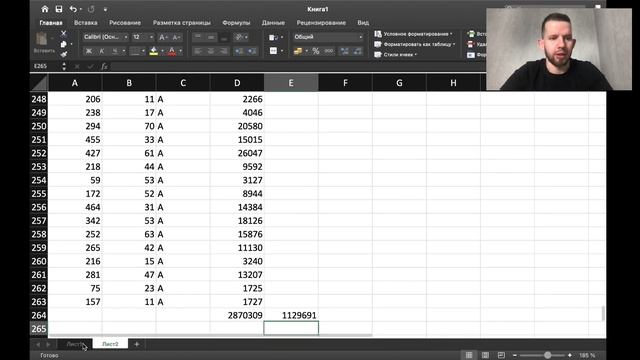Save the workbook with the floppy disk icon
Screen dimensions: 640x360
pos(59,9)
